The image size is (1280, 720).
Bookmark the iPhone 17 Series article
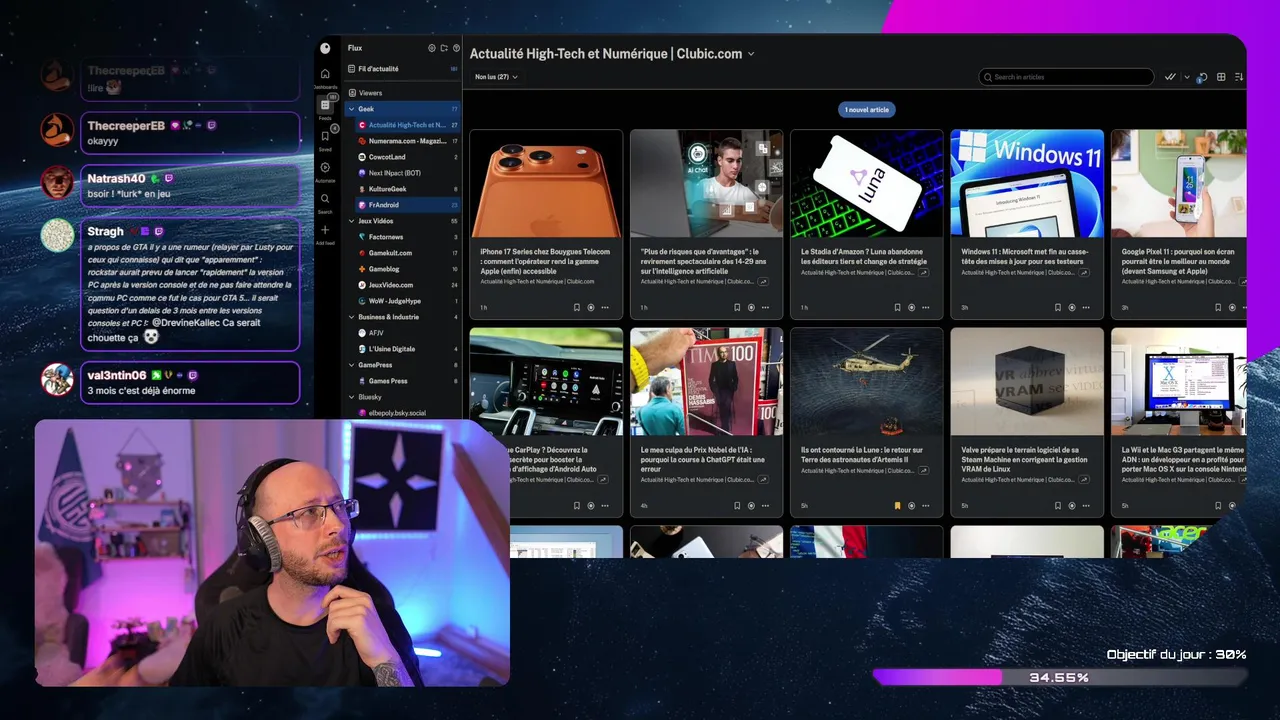(577, 308)
